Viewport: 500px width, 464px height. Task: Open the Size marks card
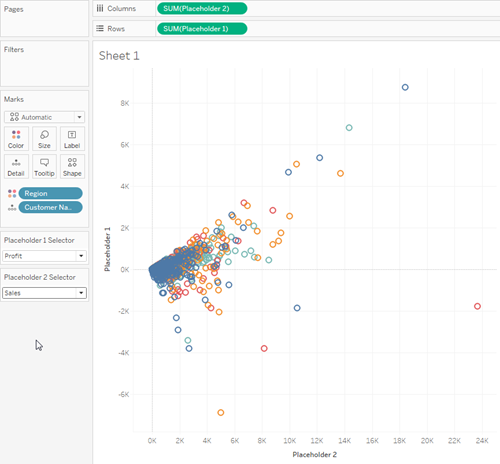coord(44,139)
